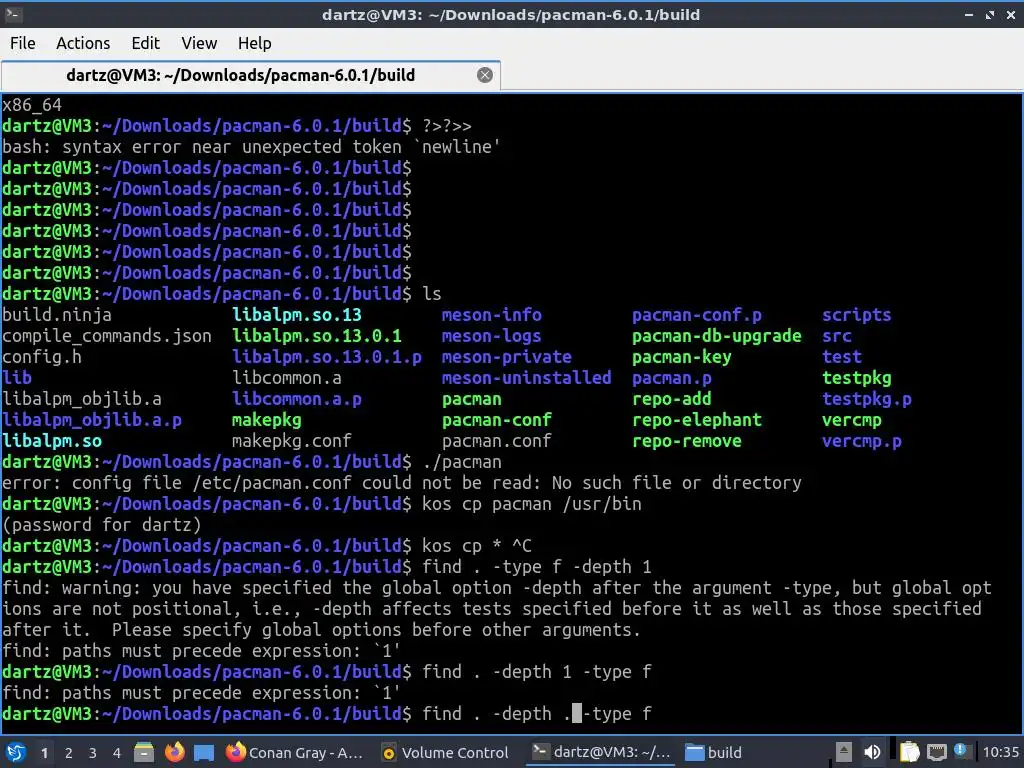Switch to workspace 3
The image size is (1024, 768).
pyautogui.click(x=93, y=753)
